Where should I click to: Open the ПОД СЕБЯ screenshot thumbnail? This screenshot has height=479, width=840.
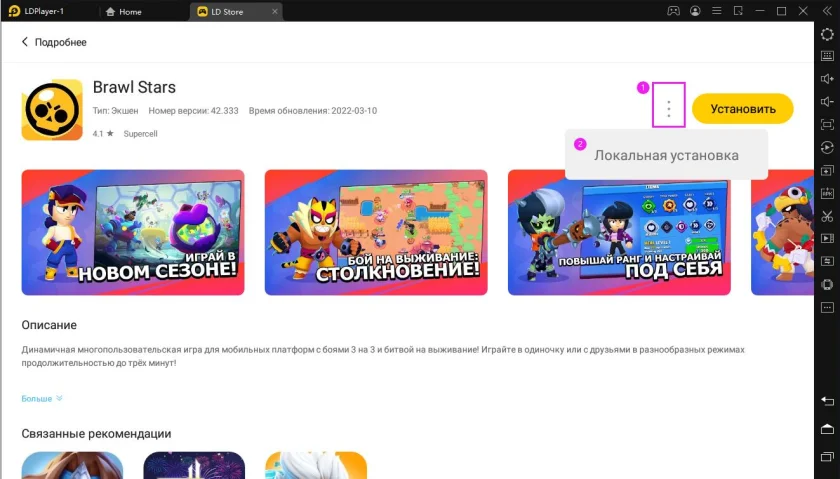(x=619, y=233)
